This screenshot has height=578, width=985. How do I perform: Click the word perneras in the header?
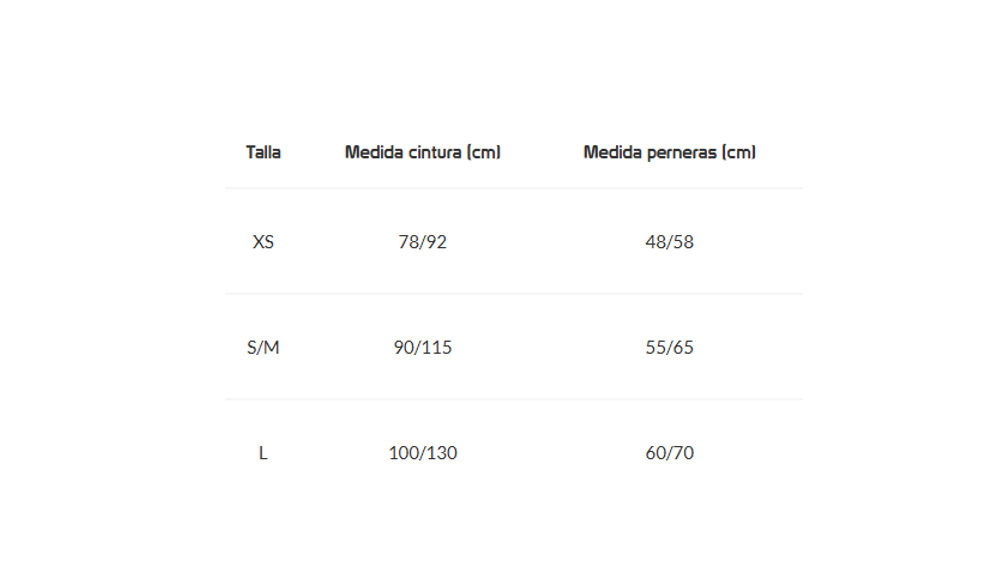pyautogui.click(x=682, y=153)
